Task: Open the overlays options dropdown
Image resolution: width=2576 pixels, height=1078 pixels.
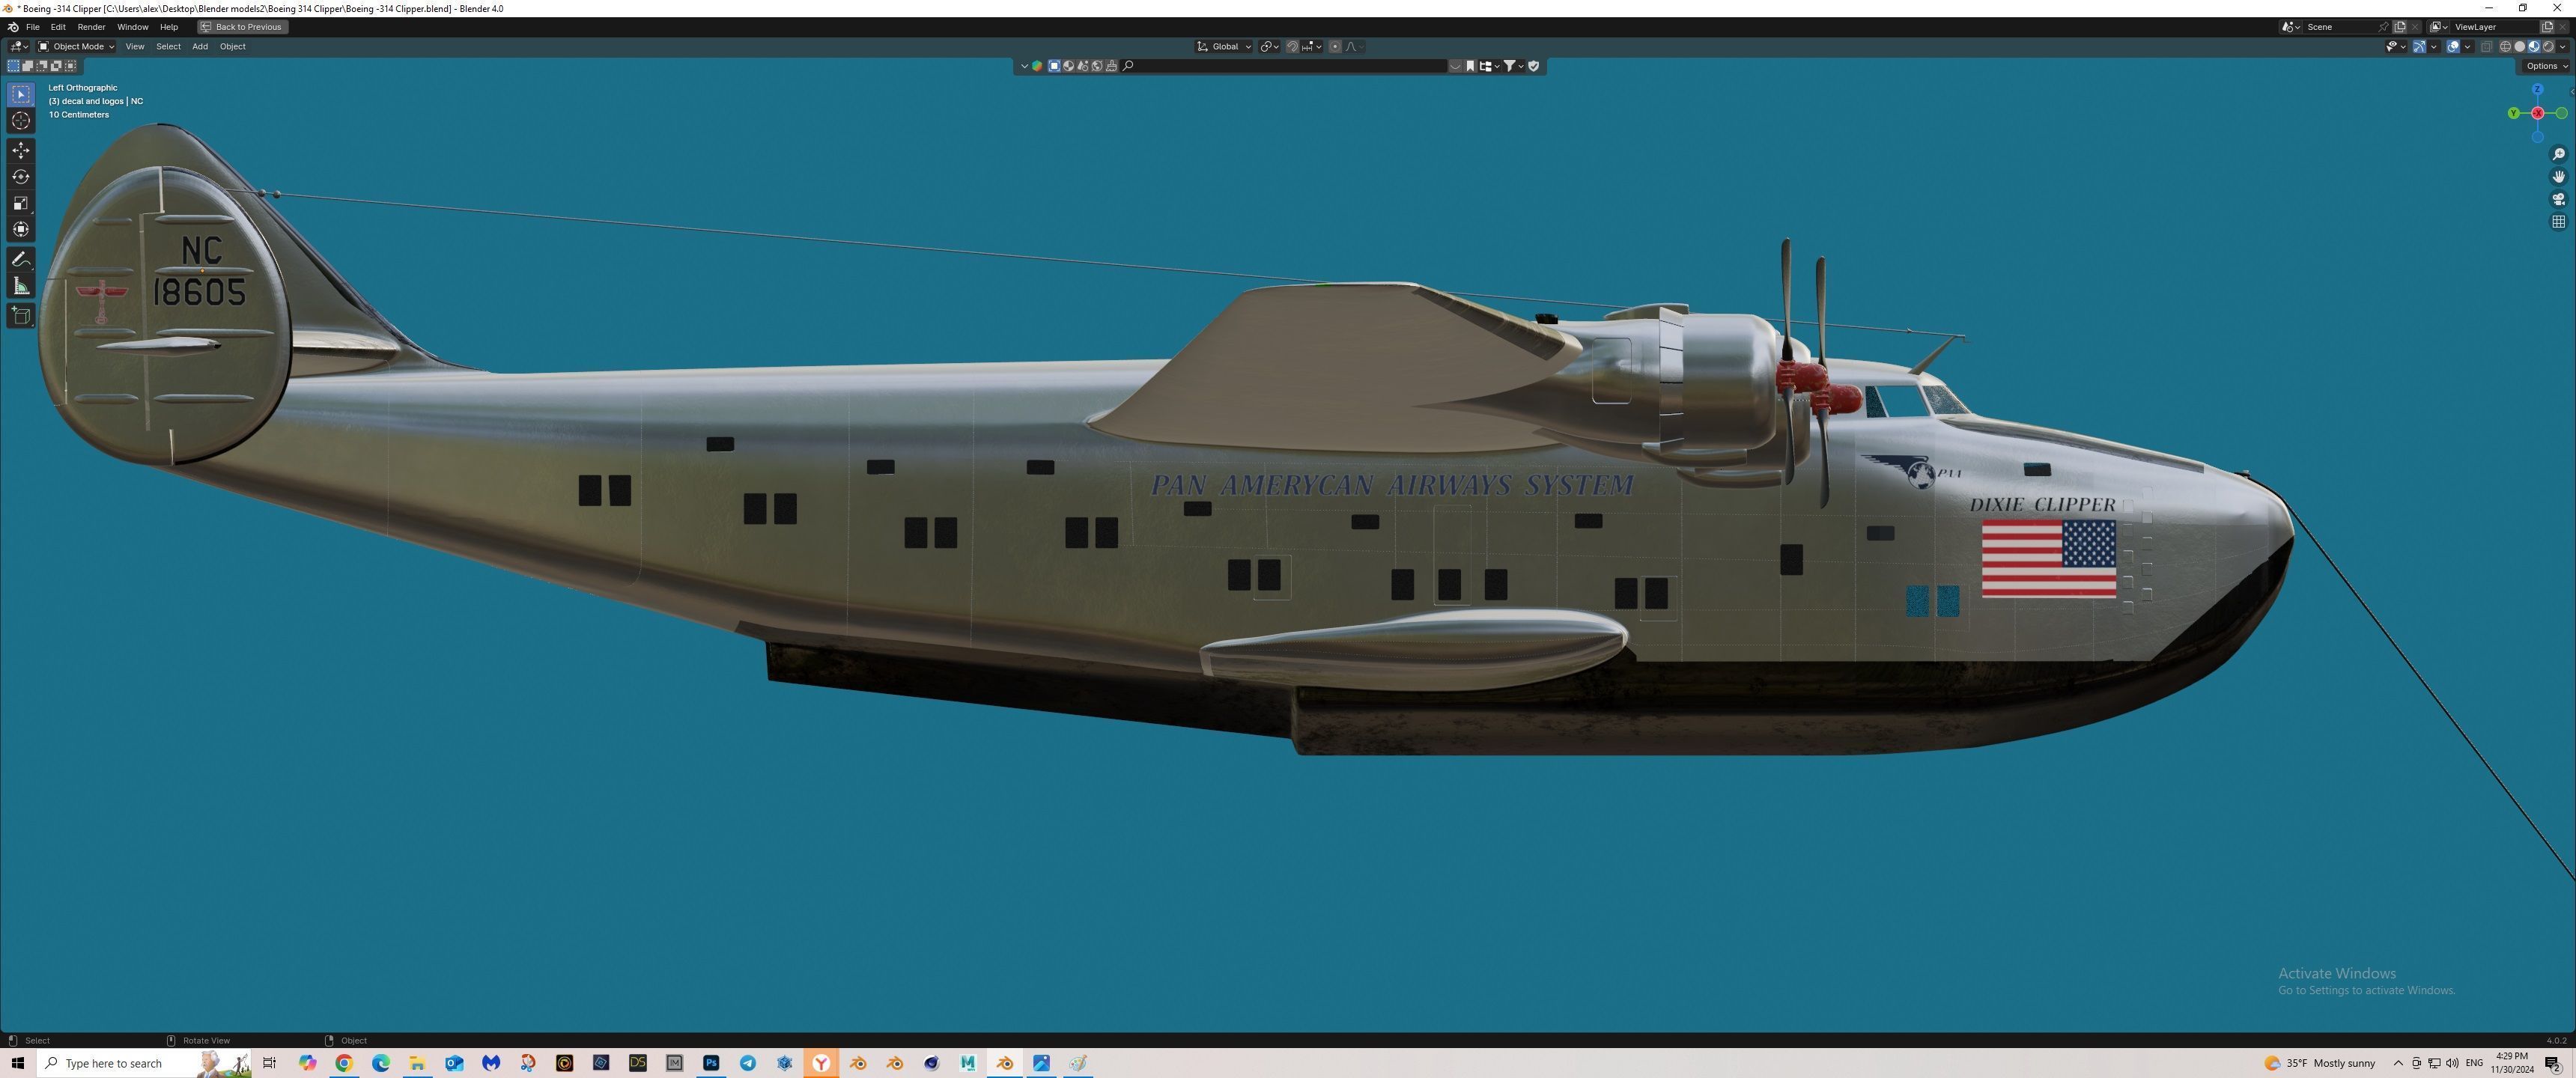Action: coord(2467,46)
